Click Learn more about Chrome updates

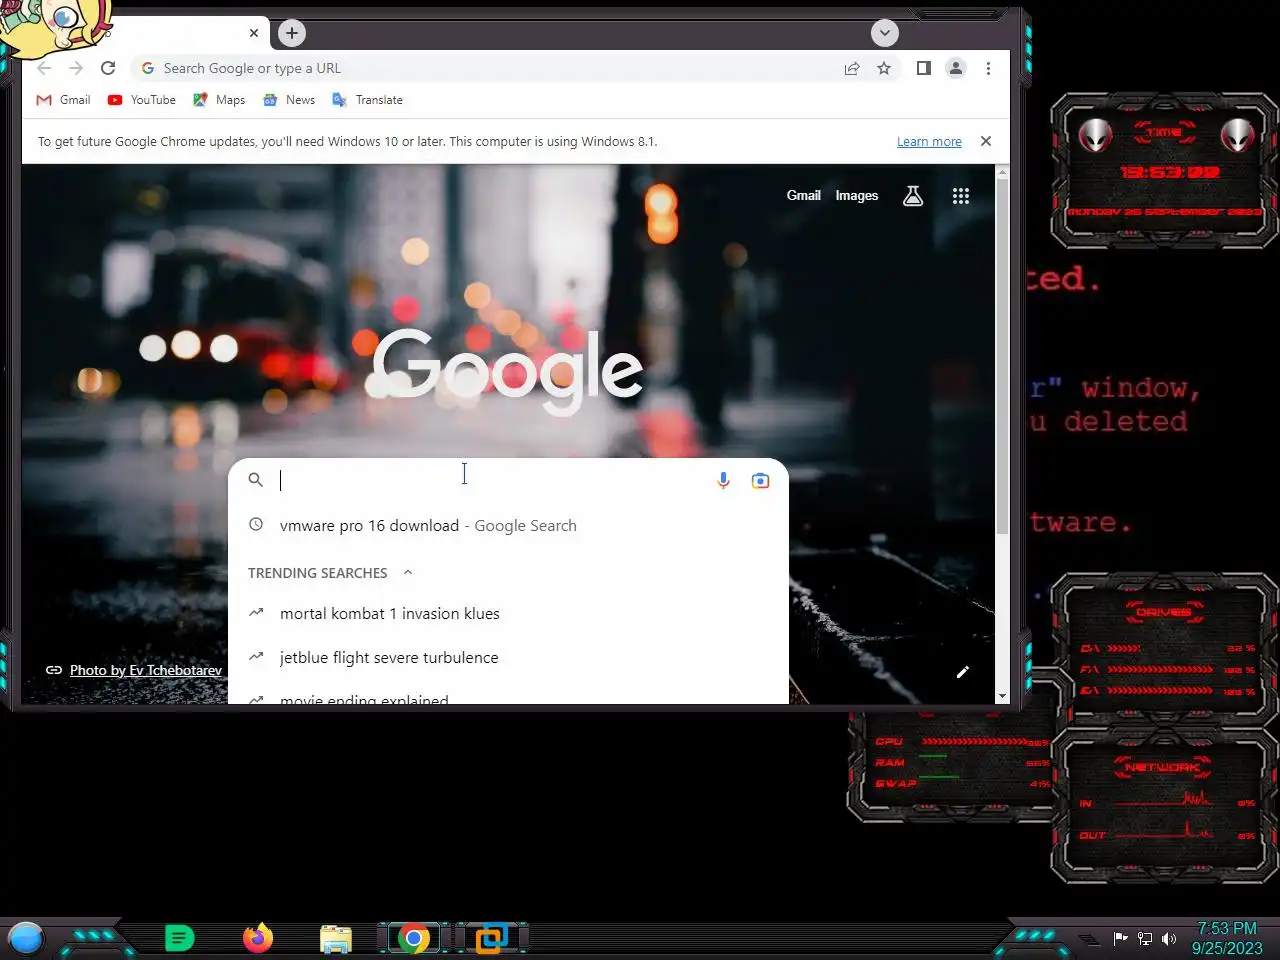click(929, 142)
